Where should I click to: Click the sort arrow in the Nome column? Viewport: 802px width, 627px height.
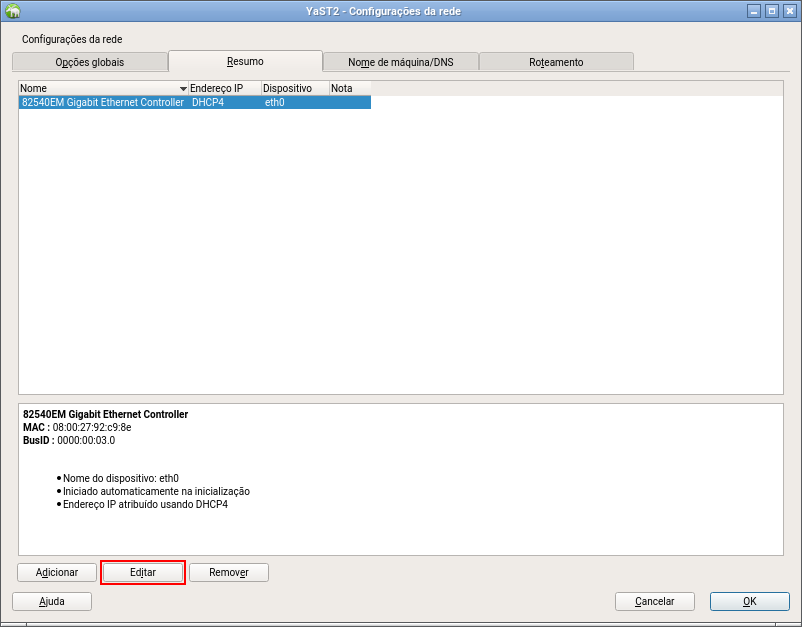(183, 89)
